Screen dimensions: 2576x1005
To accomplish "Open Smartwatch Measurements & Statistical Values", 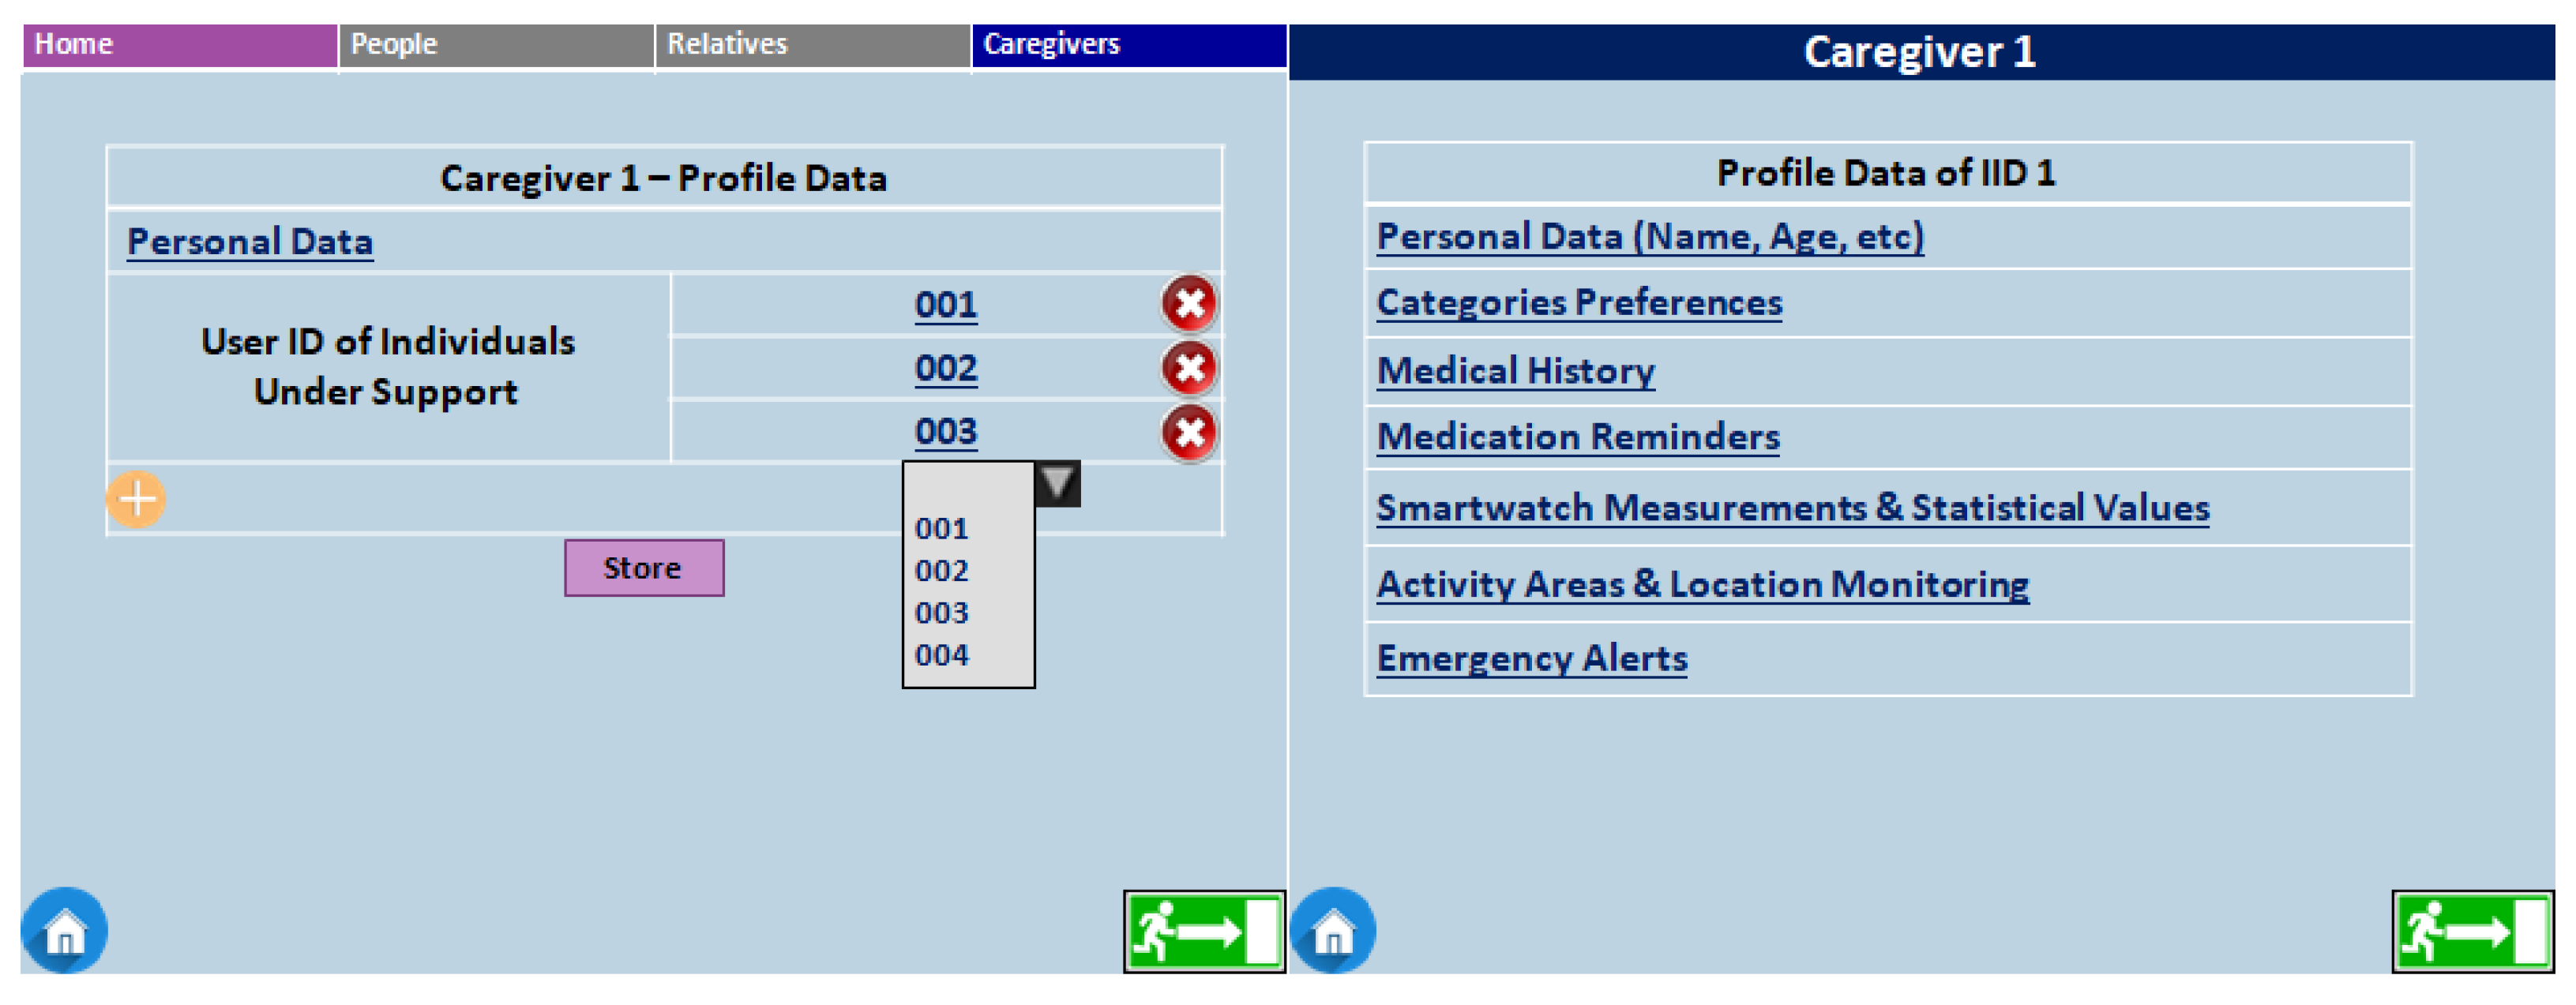I will click(1792, 508).
